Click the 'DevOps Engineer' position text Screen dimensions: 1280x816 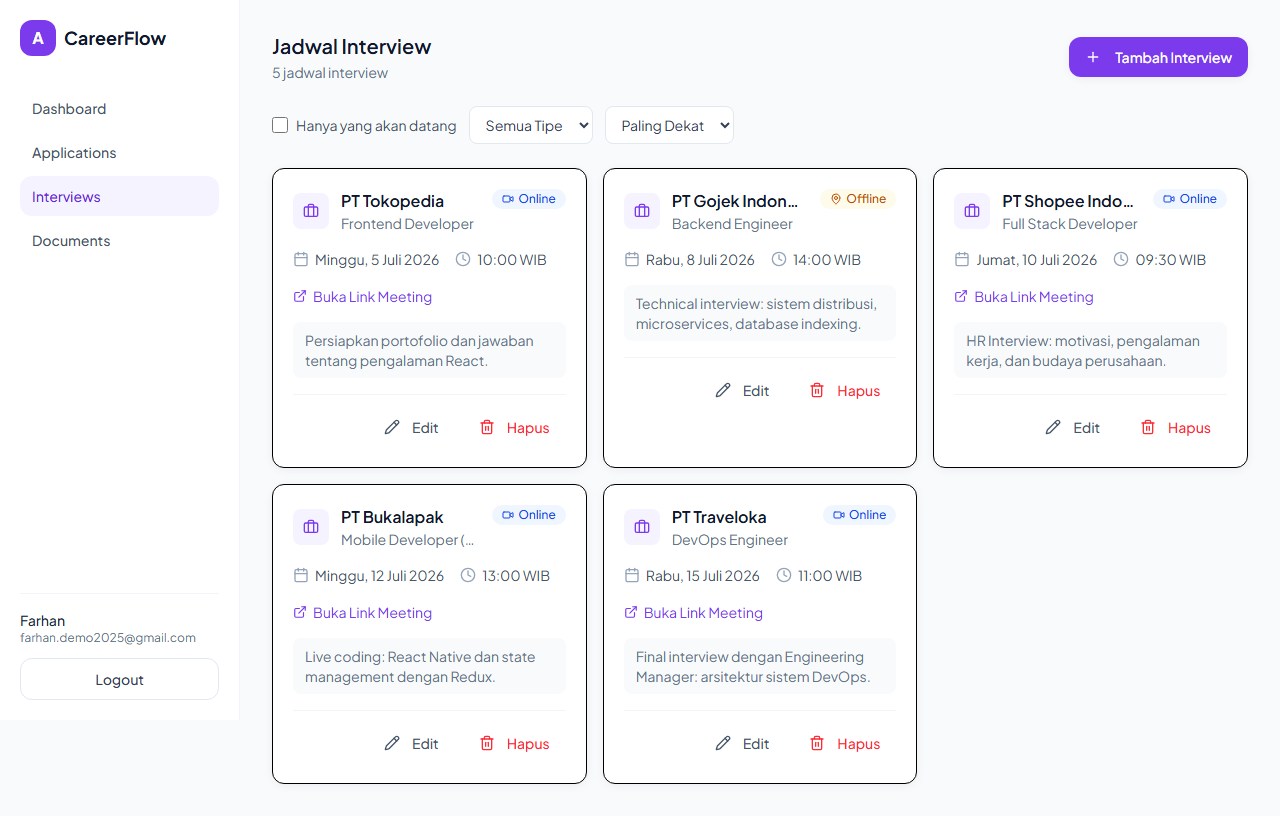tap(730, 540)
